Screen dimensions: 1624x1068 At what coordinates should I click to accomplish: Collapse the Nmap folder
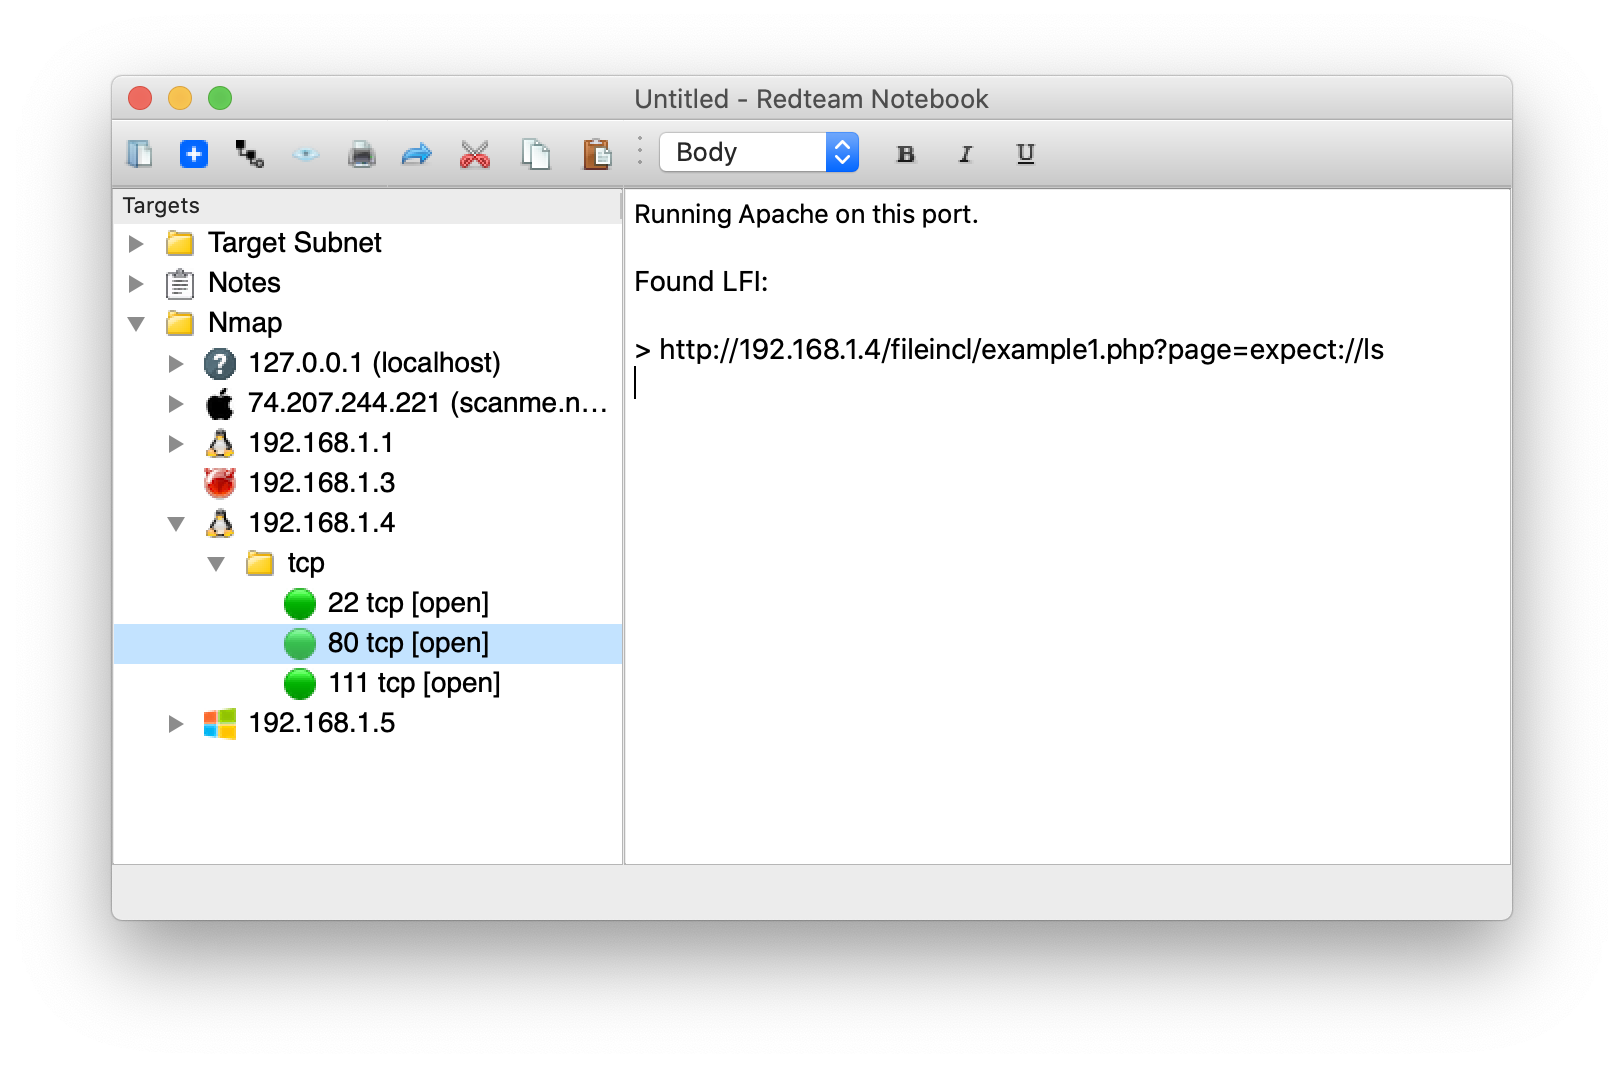[137, 323]
